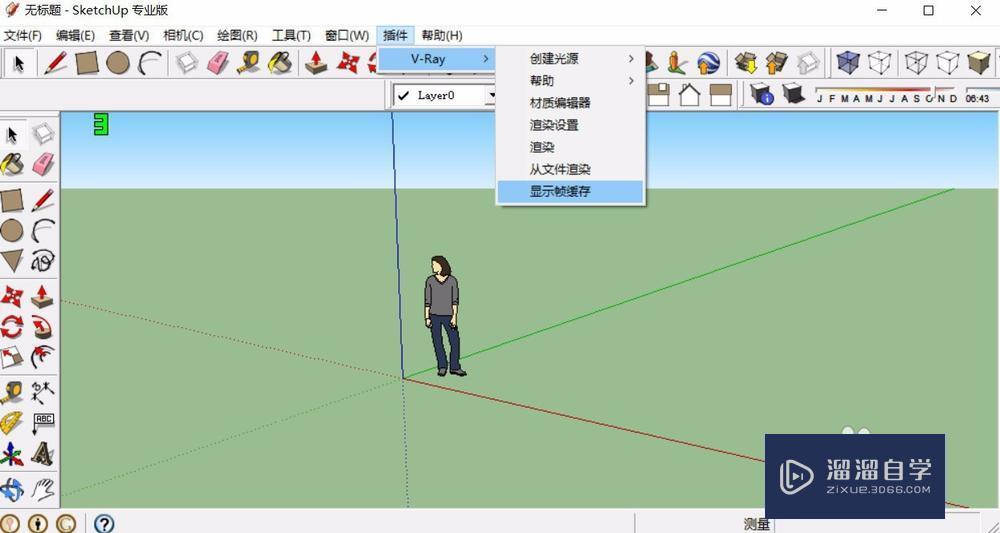This screenshot has height=533, width=1000.
Task: Choose the Rectangle tool in top toolbar
Action: click(x=87, y=63)
